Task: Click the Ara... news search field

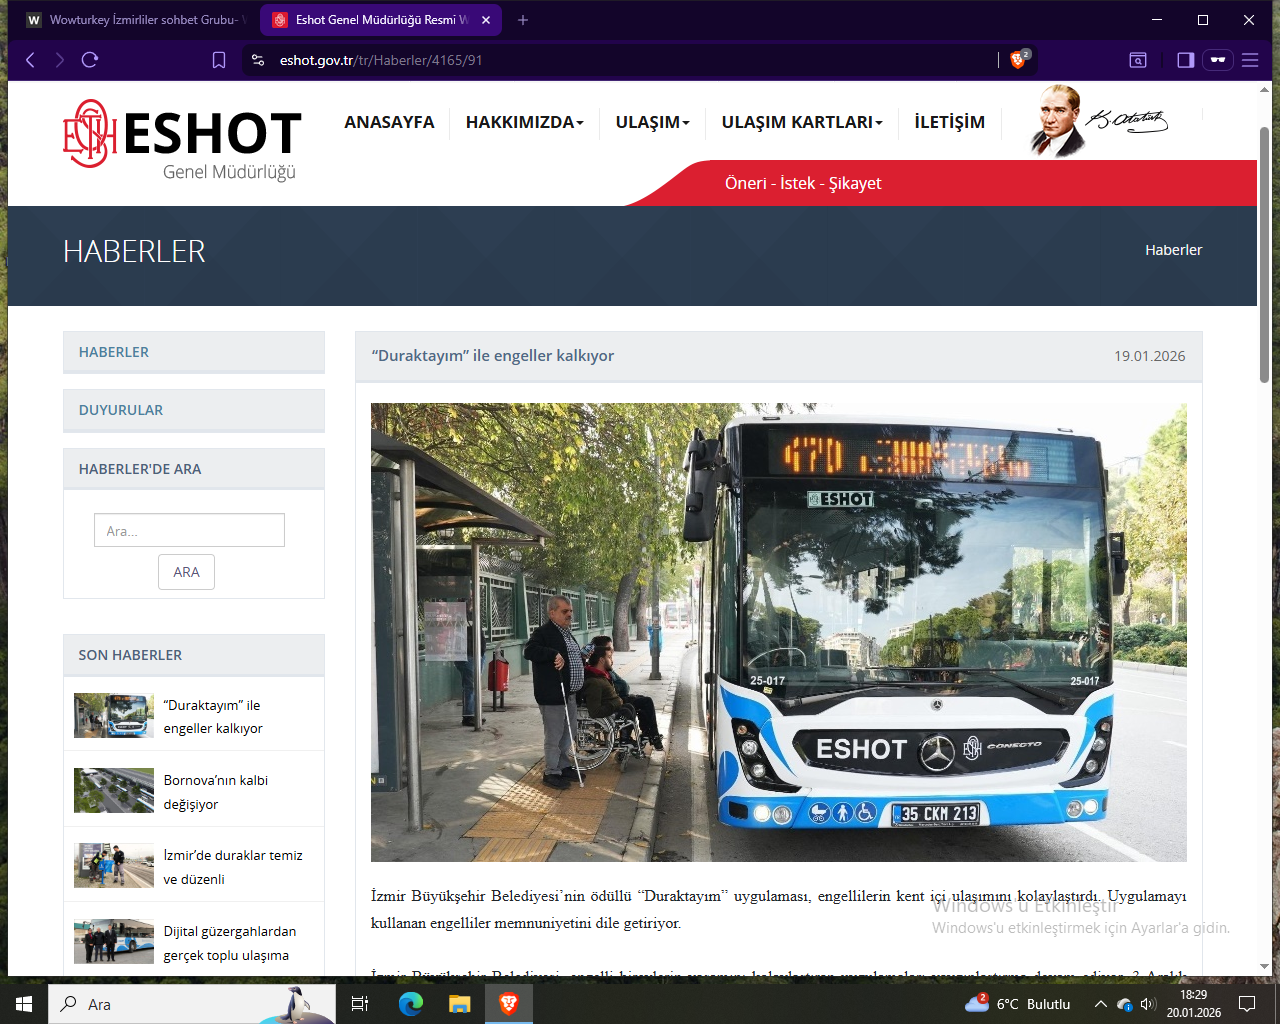Action: coord(189,530)
